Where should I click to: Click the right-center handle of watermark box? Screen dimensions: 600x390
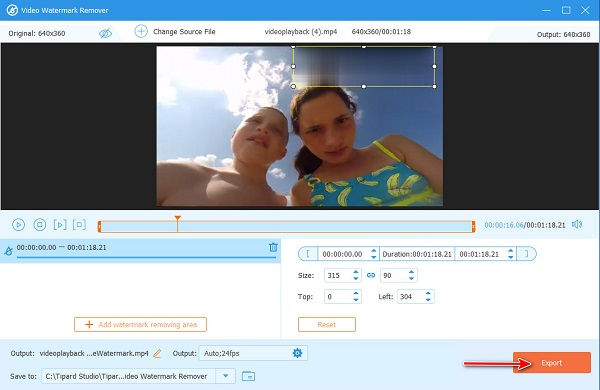(x=435, y=67)
